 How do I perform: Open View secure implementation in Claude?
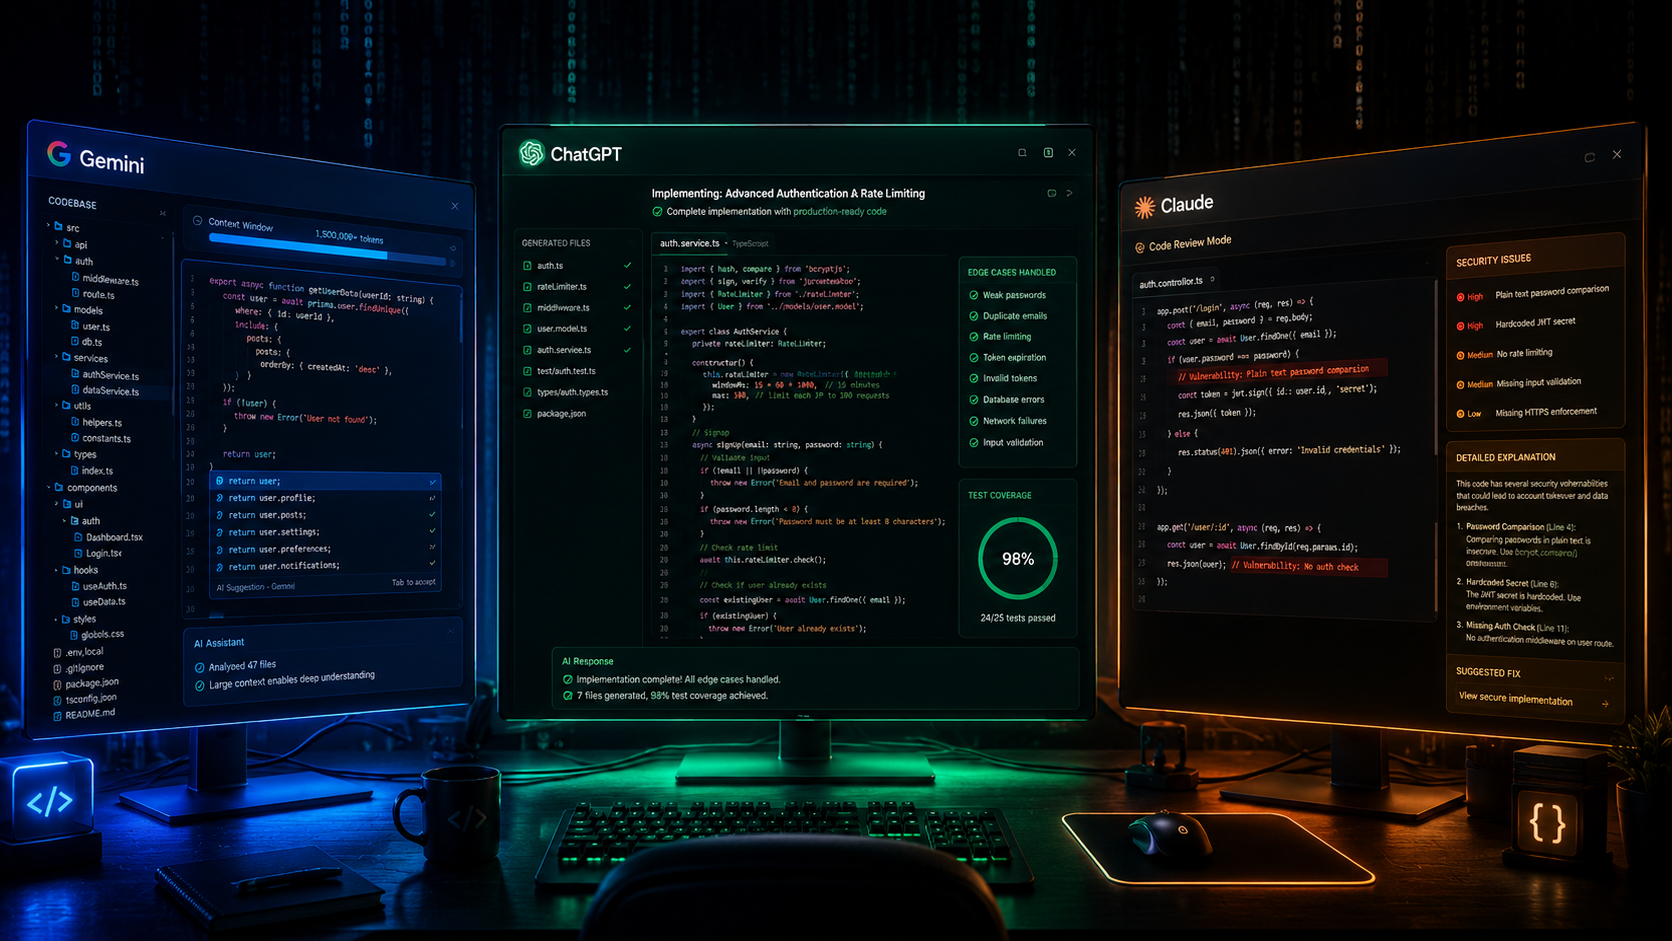(1534, 700)
